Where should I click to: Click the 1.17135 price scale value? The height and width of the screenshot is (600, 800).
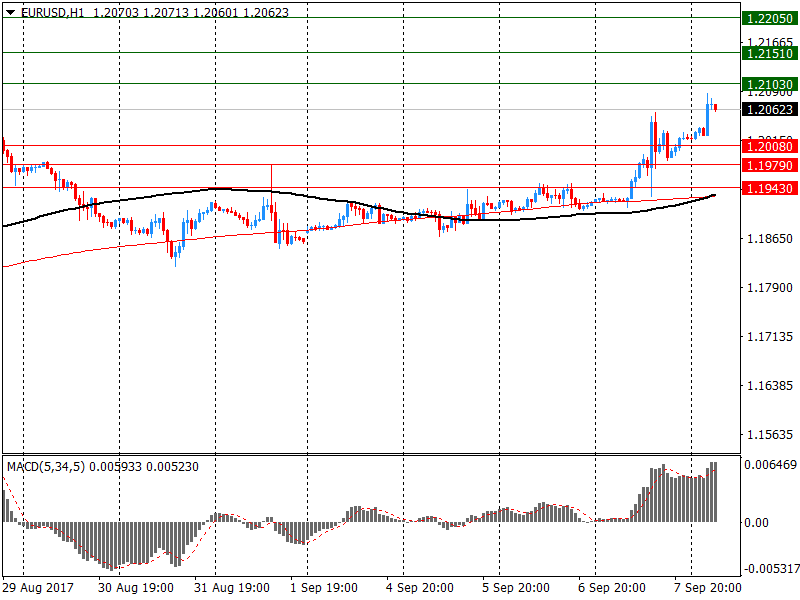[770, 337]
